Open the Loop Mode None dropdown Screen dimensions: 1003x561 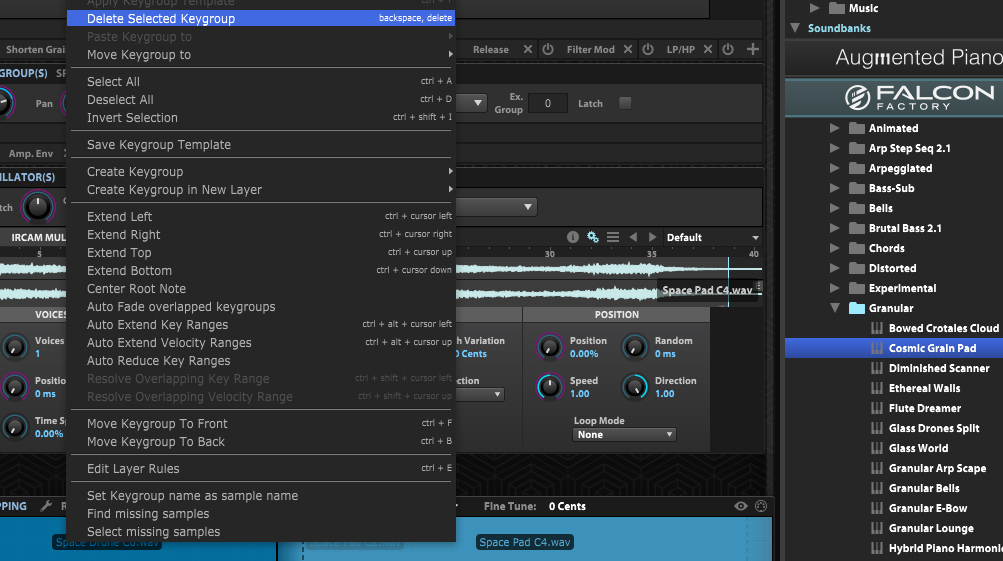point(624,434)
